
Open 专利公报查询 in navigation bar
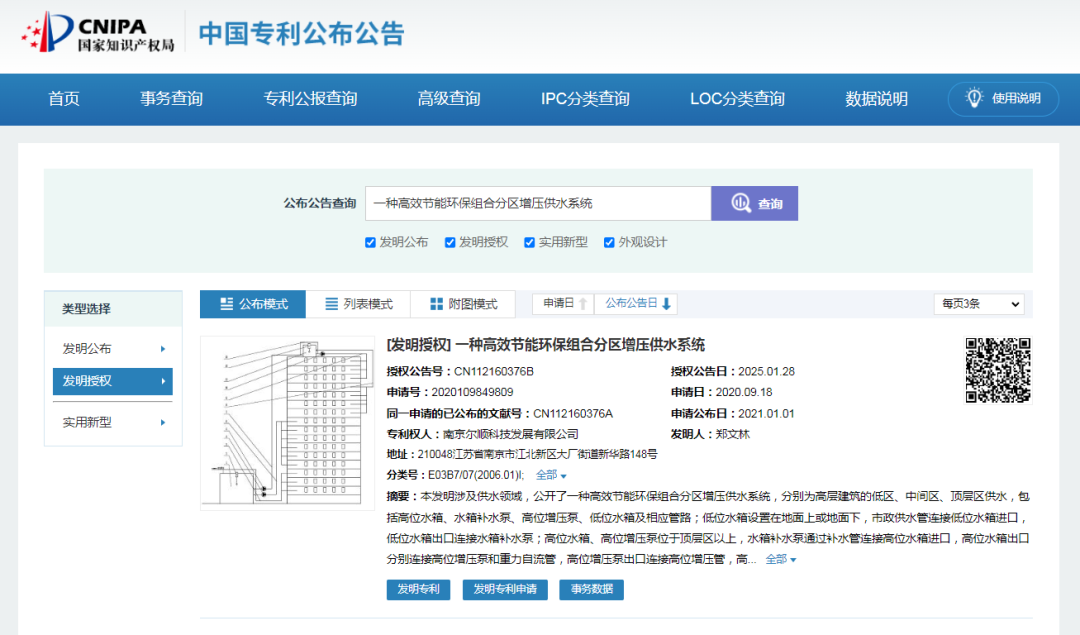(x=311, y=98)
